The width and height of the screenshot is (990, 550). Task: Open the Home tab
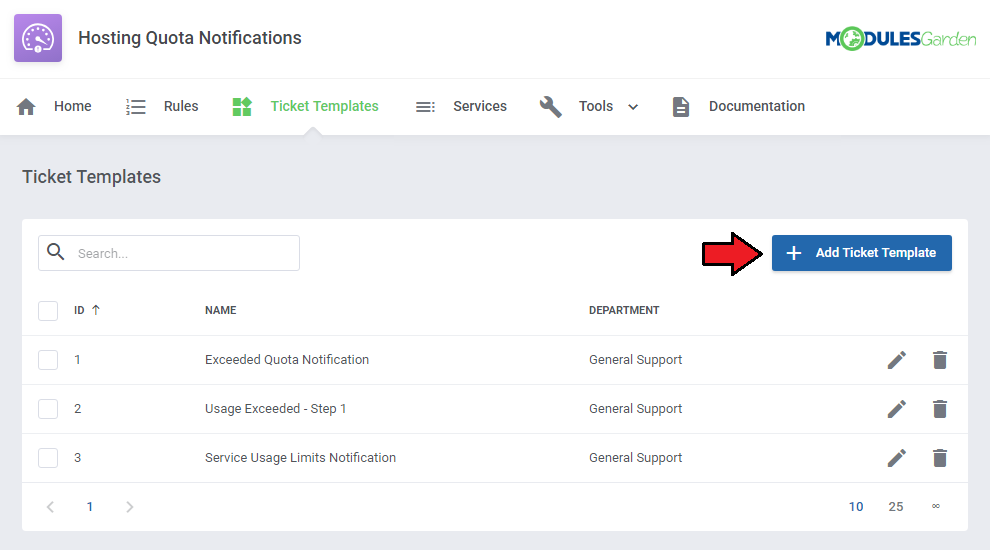(73, 106)
